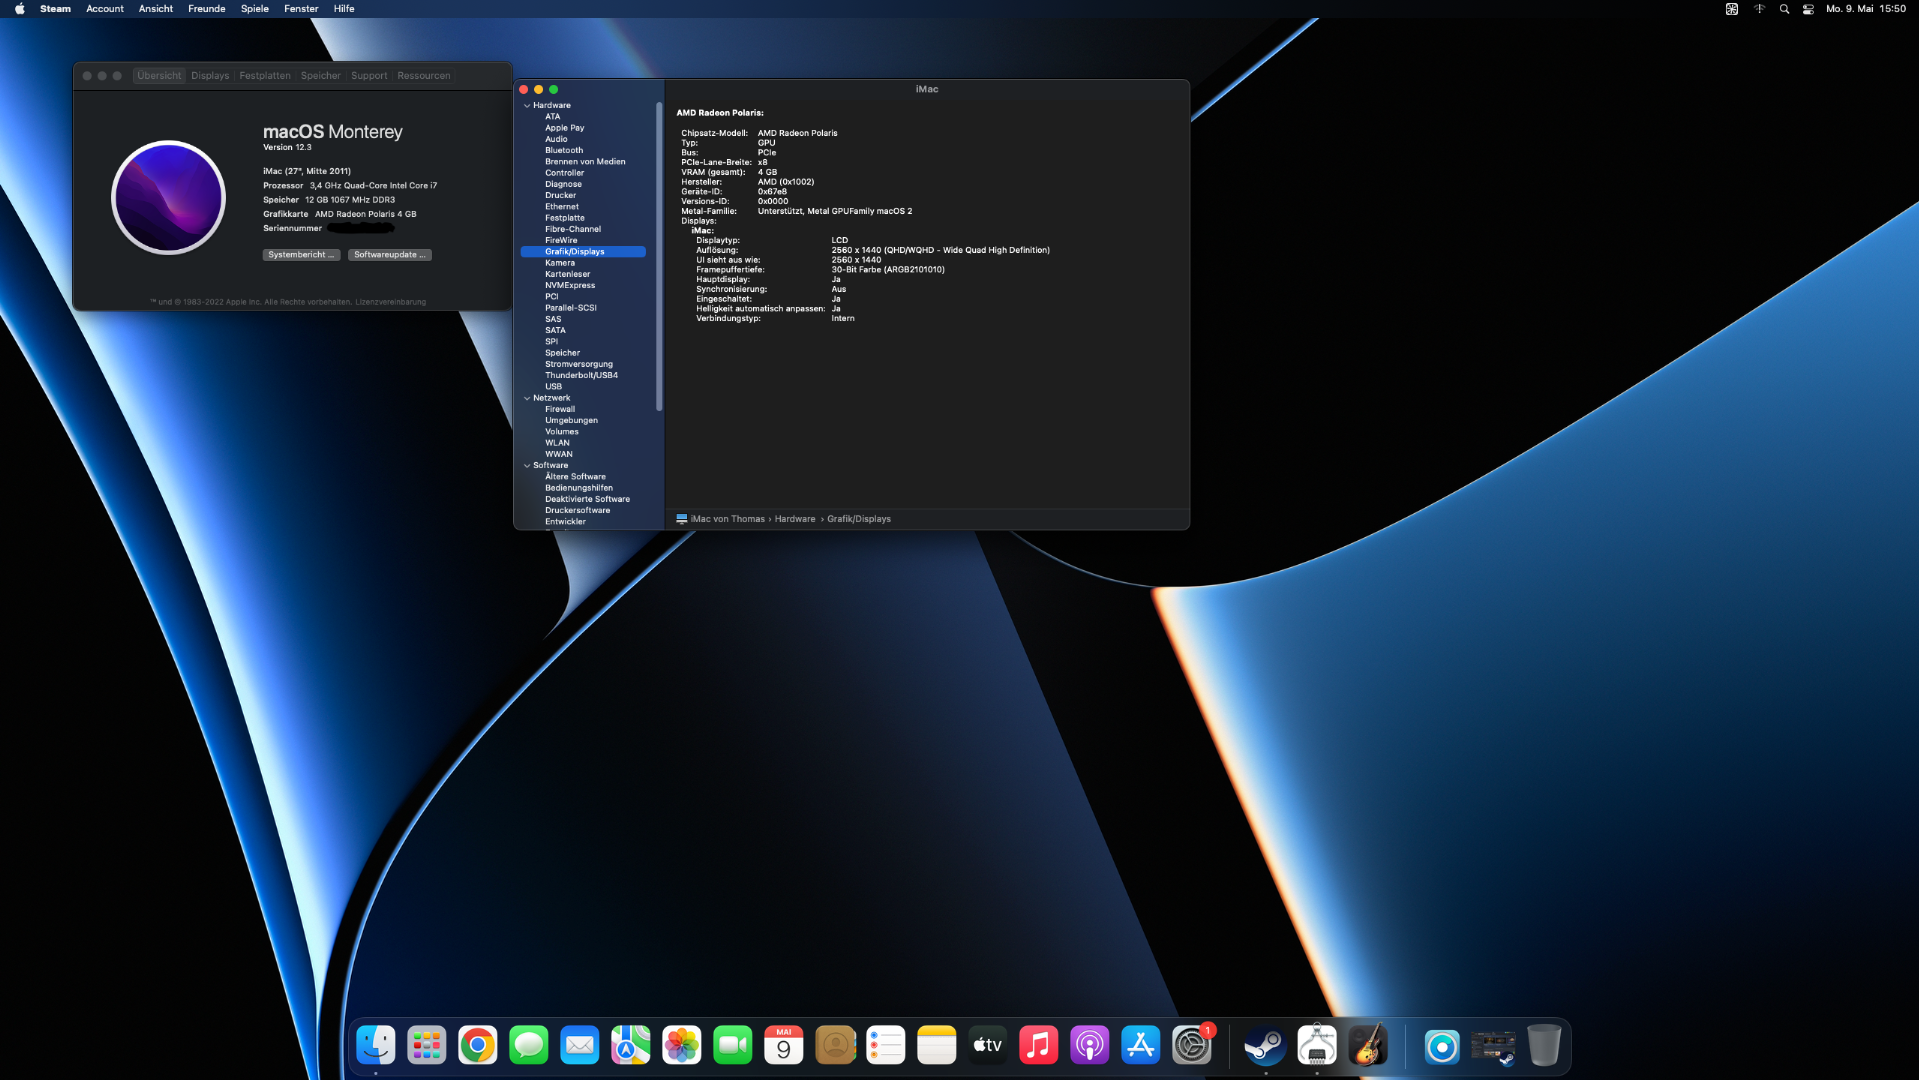Screen dimensions: 1919x1080
Task: Click the Spotlight search icon
Action: [x=1784, y=9]
